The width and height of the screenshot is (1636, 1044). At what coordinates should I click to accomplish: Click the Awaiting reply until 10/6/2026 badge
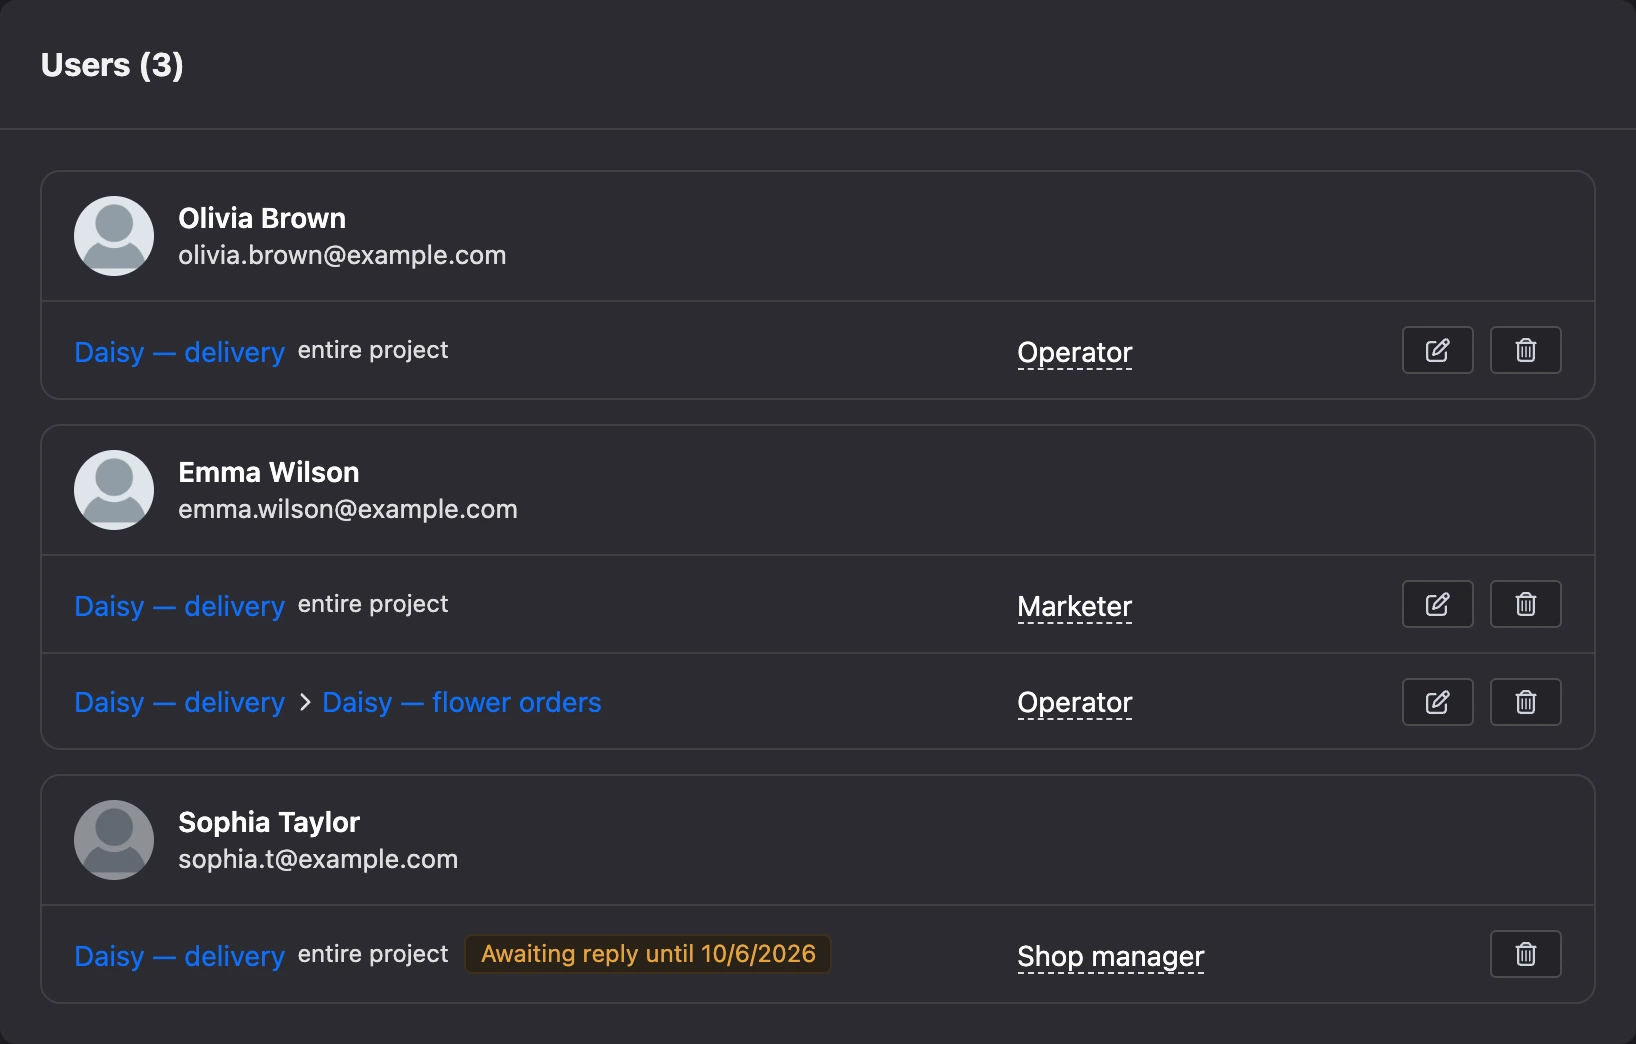648,954
